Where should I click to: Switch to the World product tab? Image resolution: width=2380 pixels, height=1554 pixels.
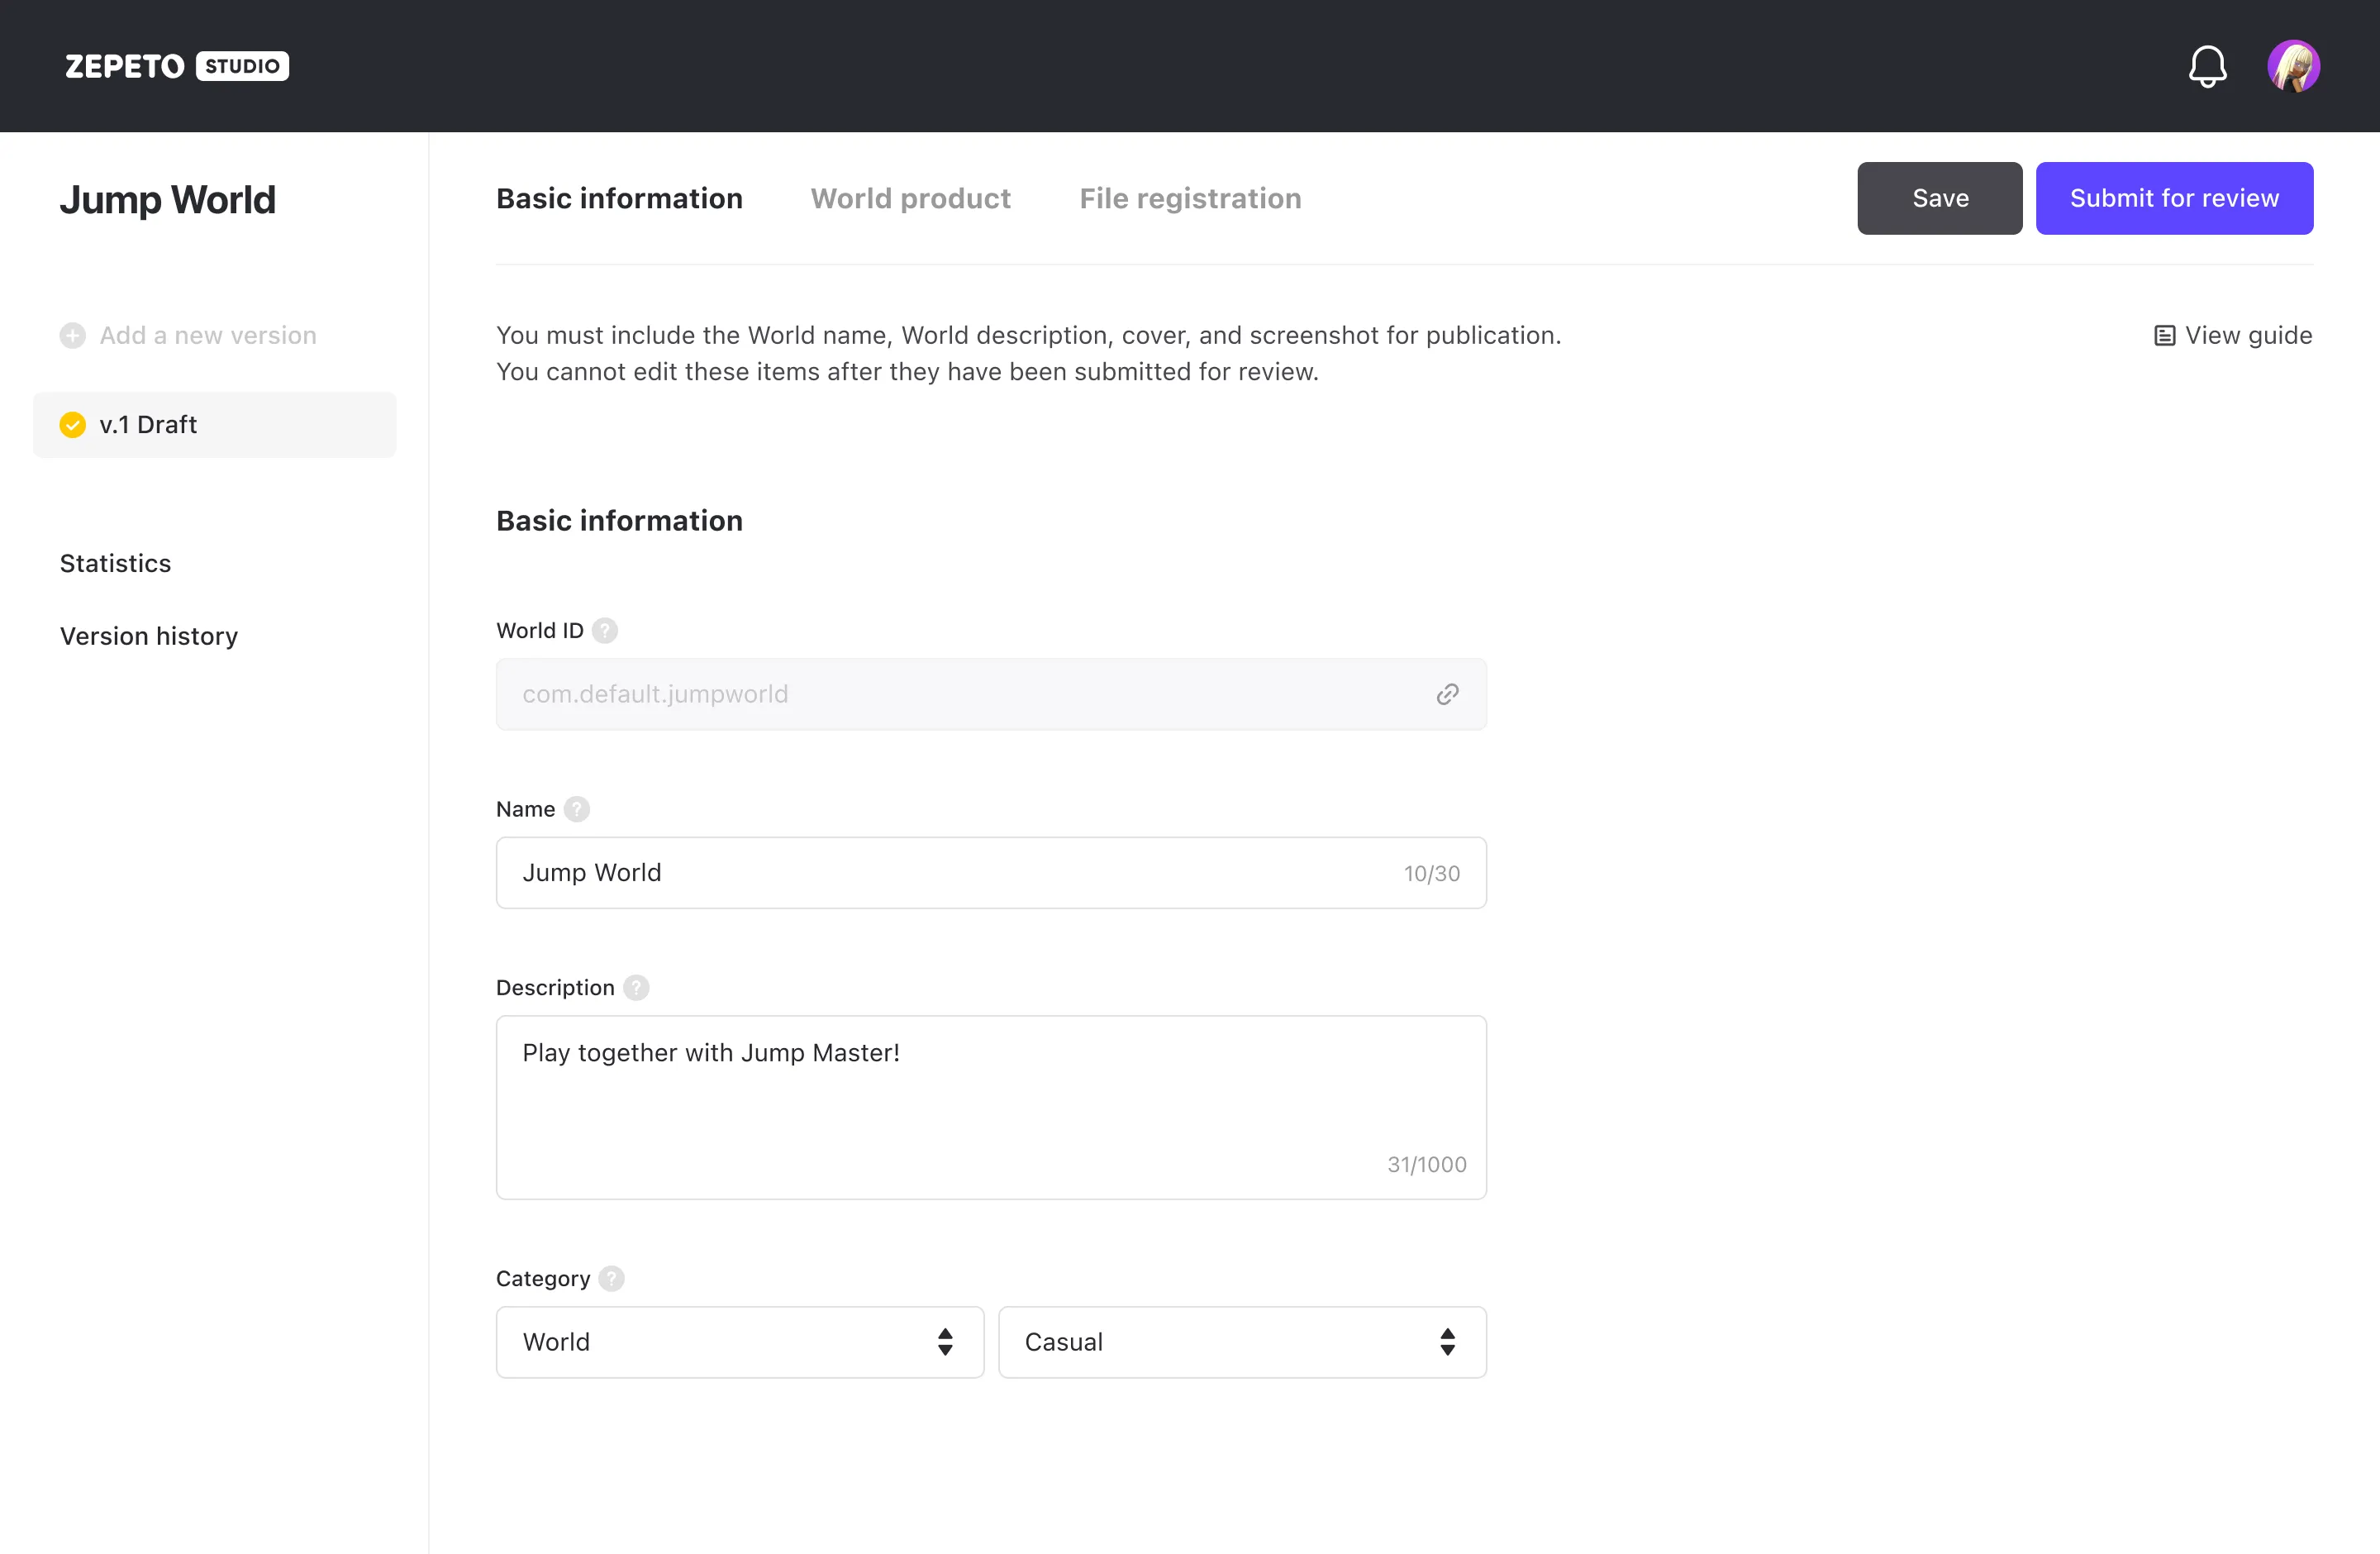tap(911, 196)
